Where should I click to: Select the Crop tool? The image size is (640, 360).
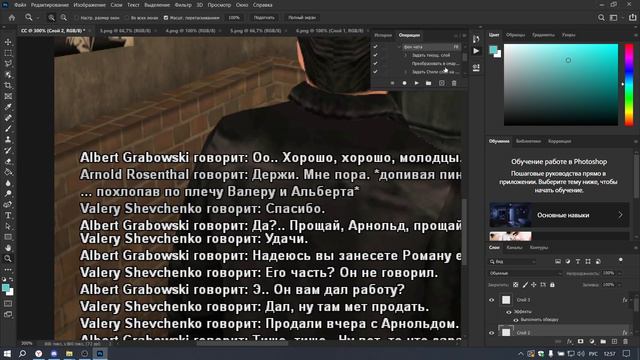(x=8, y=85)
